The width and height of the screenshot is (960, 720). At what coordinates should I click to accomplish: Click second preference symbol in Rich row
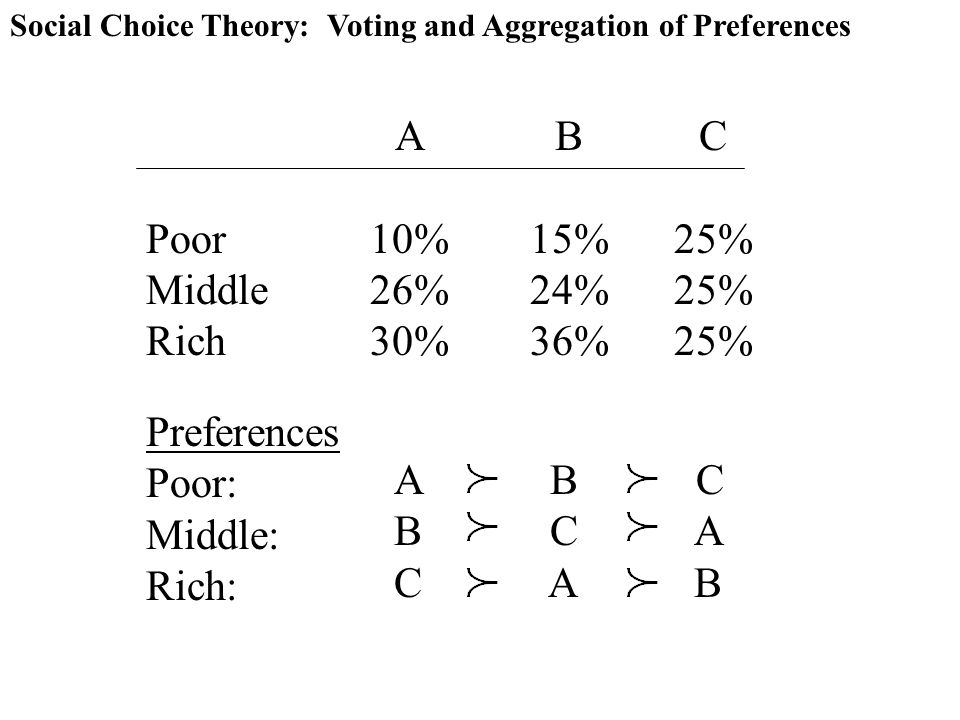pyautogui.click(x=642, y=582)
